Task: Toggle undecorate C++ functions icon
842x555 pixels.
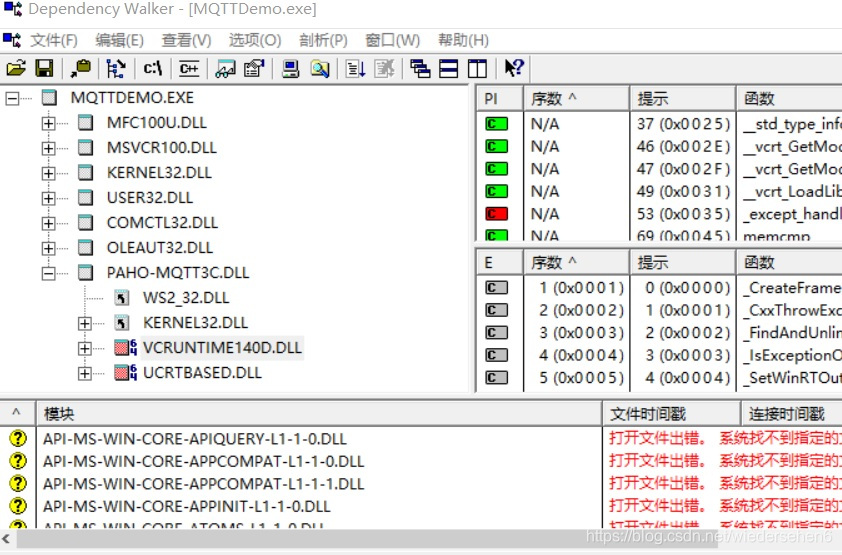Action: (x=188, y=69)
